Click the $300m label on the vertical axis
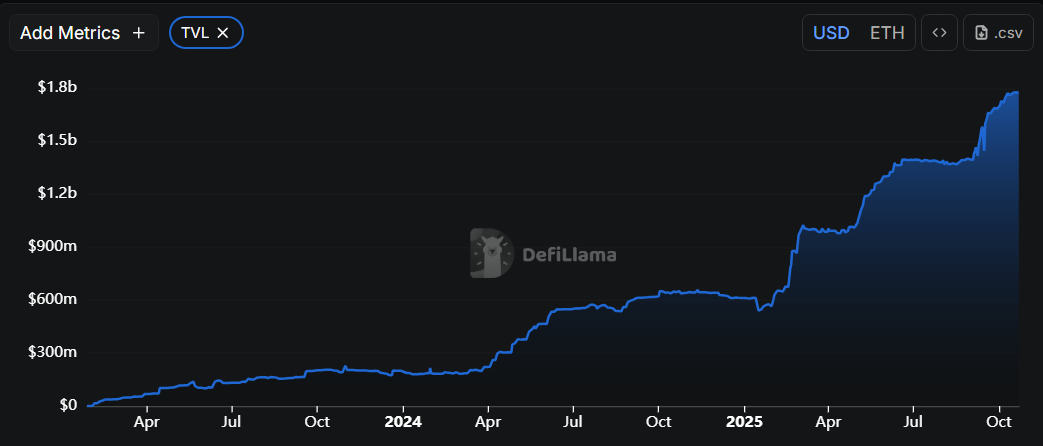 point(53,352)
